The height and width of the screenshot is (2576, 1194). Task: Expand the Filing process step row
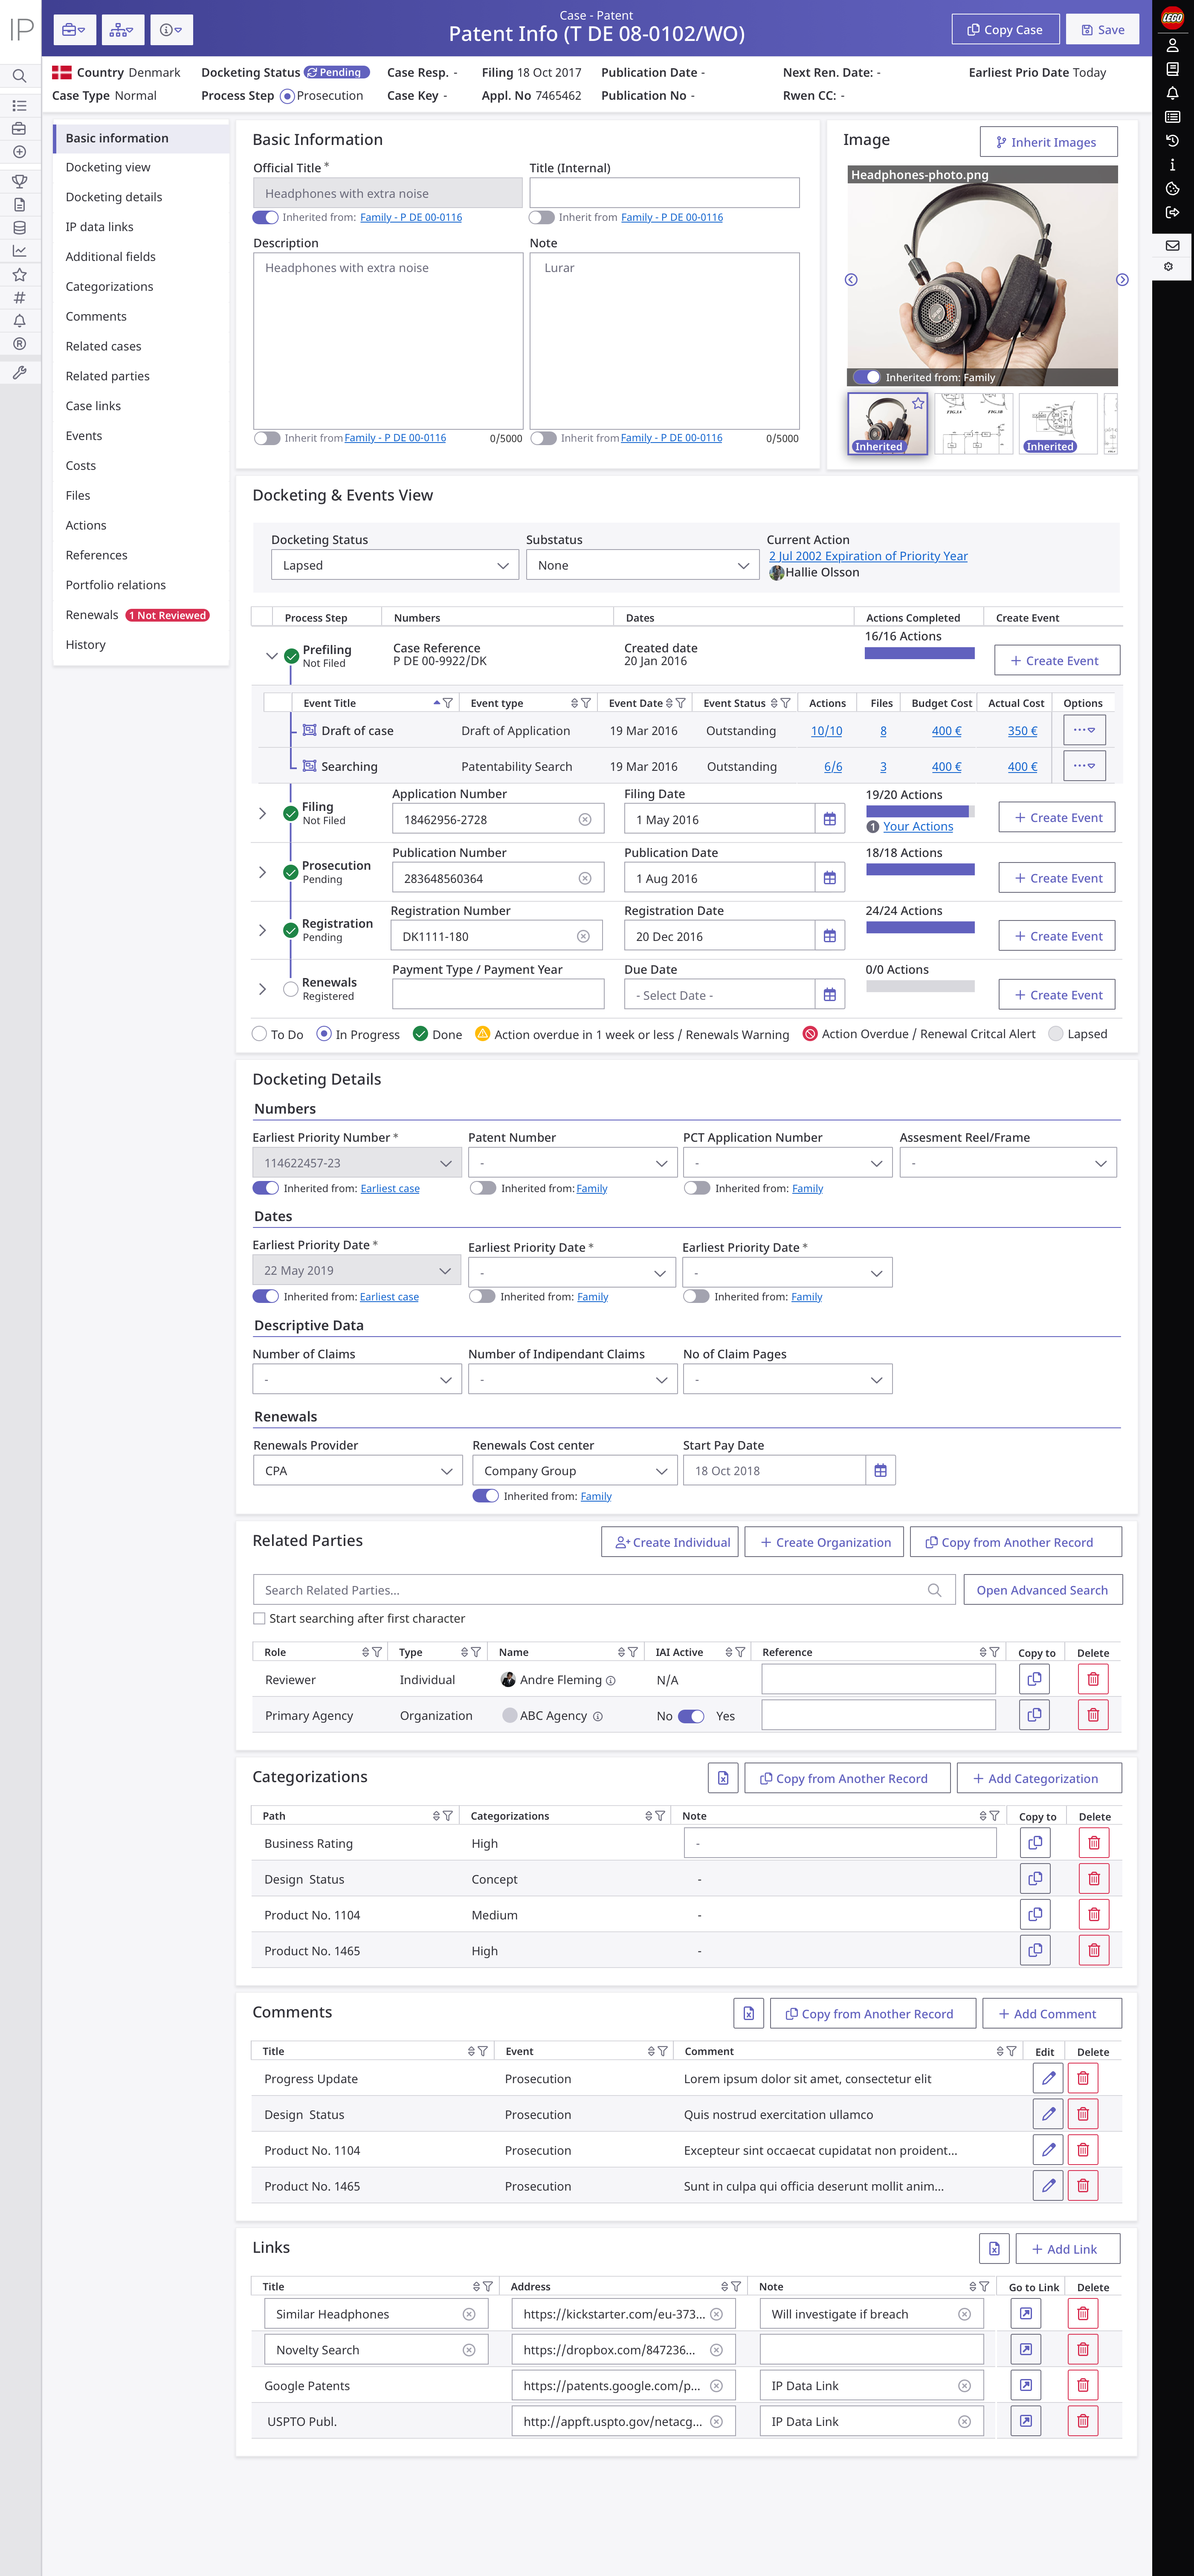(x=262, y=813)
